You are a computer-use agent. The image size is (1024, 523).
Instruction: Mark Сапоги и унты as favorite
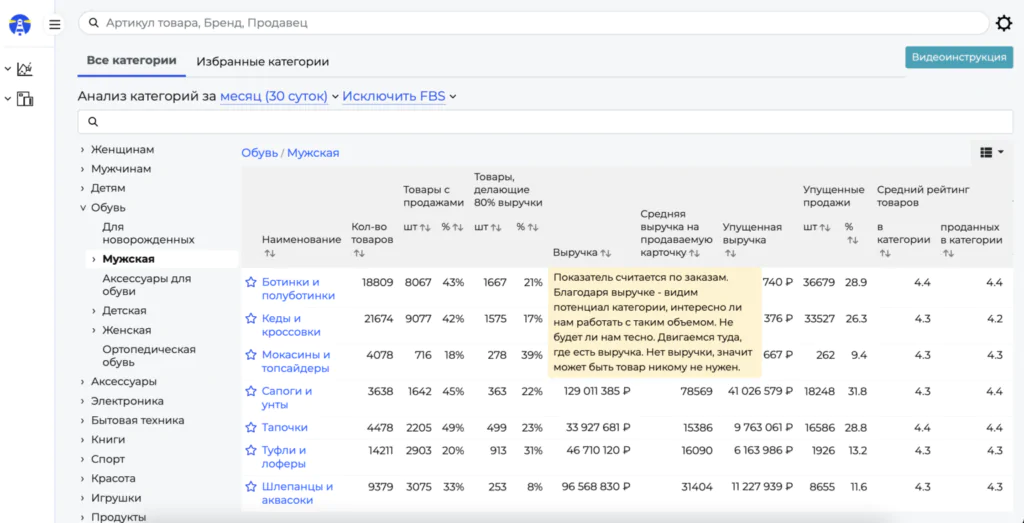tap(251, 391)
